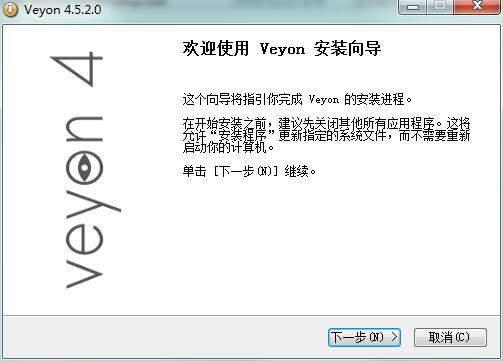Click the 取消(C) button
503x361 pixels.
[x=450, y=338]
